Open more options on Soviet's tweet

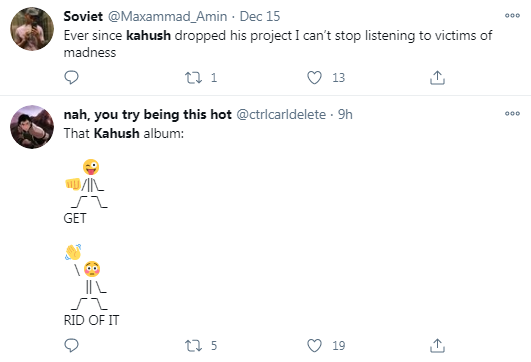point(512,15)
